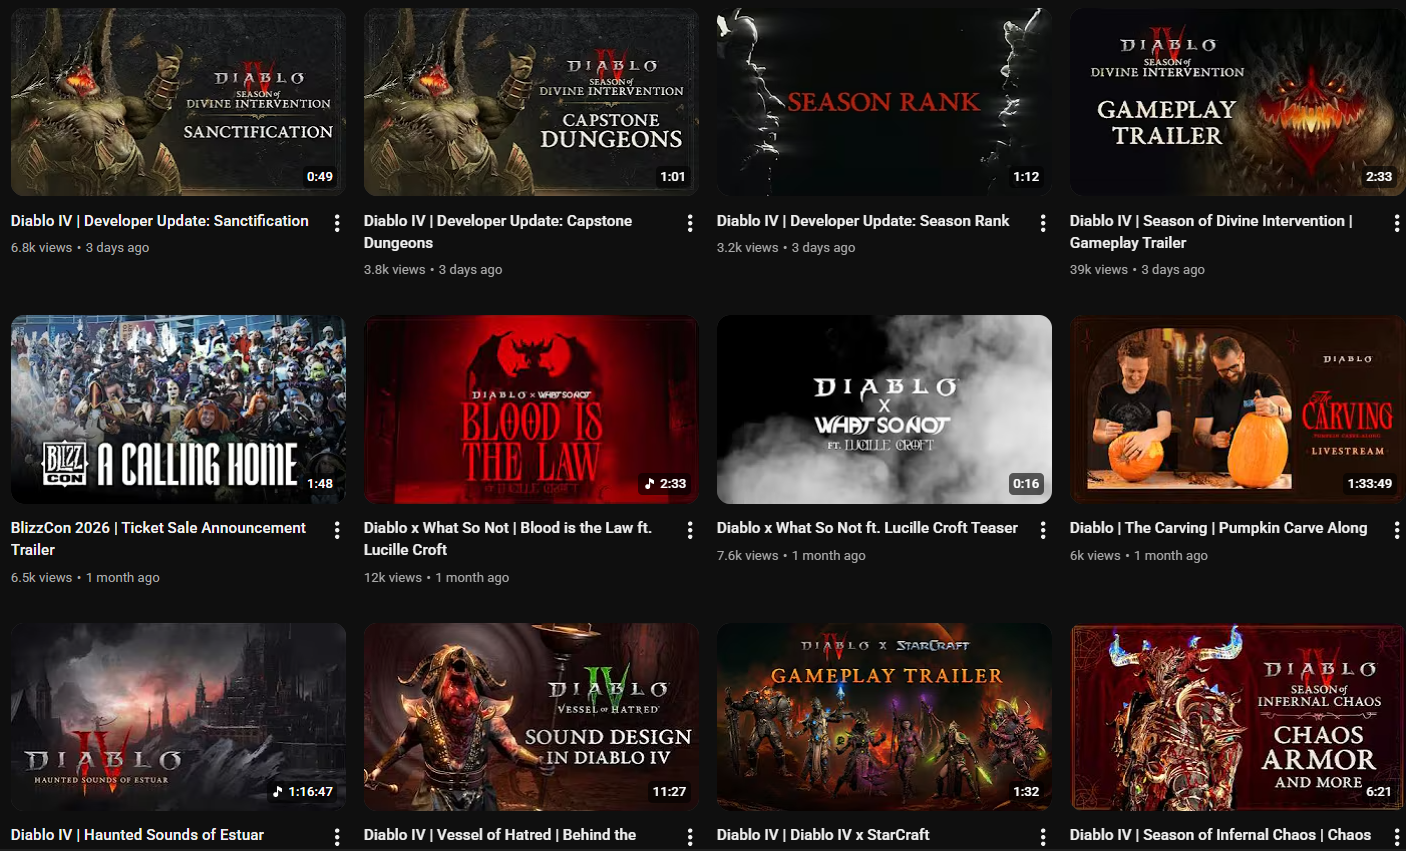Follow title link 'Diablo IV | Season of Infernal Chaos'

1220,835
